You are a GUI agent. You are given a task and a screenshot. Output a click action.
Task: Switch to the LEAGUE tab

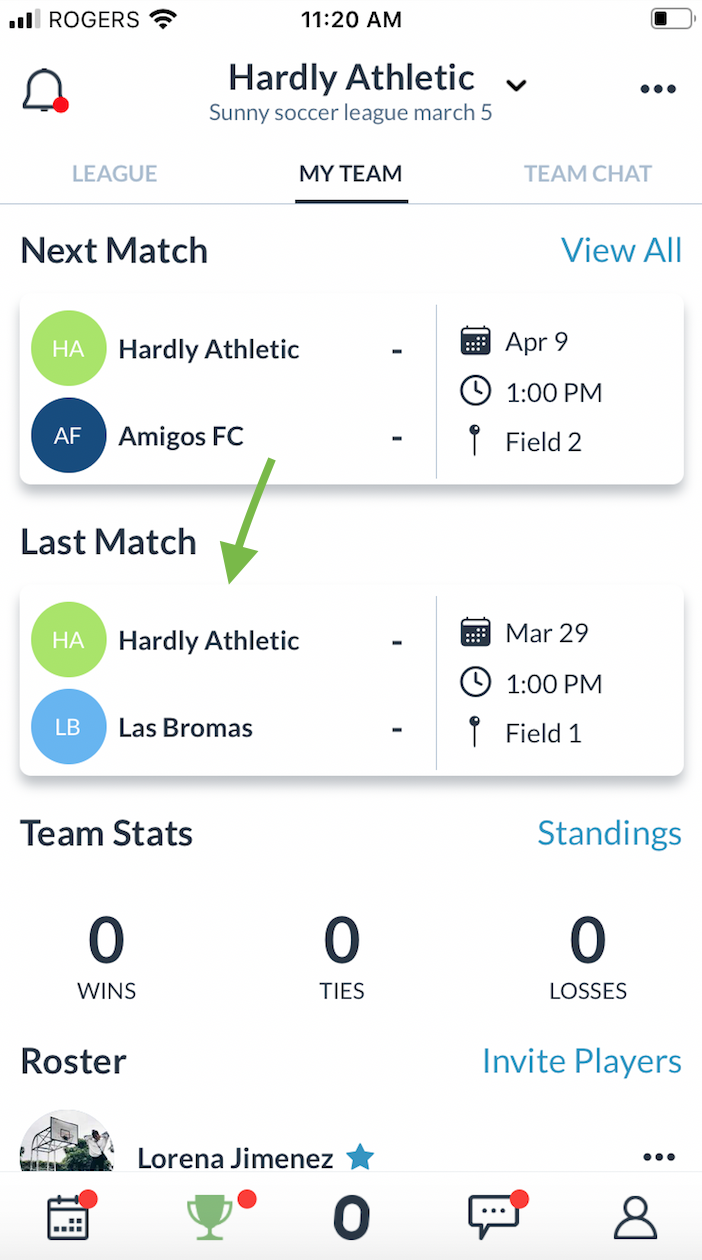pyautogui.click(x=114, y=174)
